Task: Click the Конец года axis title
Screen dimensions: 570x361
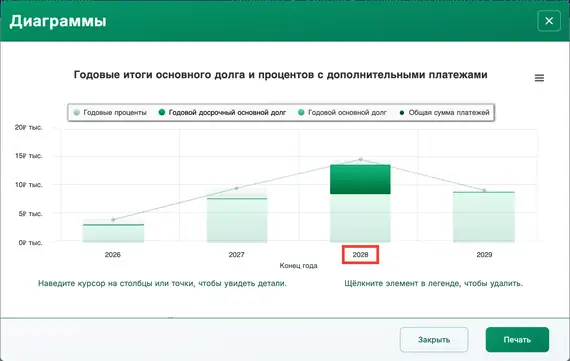Action: [x=298, y=266]
